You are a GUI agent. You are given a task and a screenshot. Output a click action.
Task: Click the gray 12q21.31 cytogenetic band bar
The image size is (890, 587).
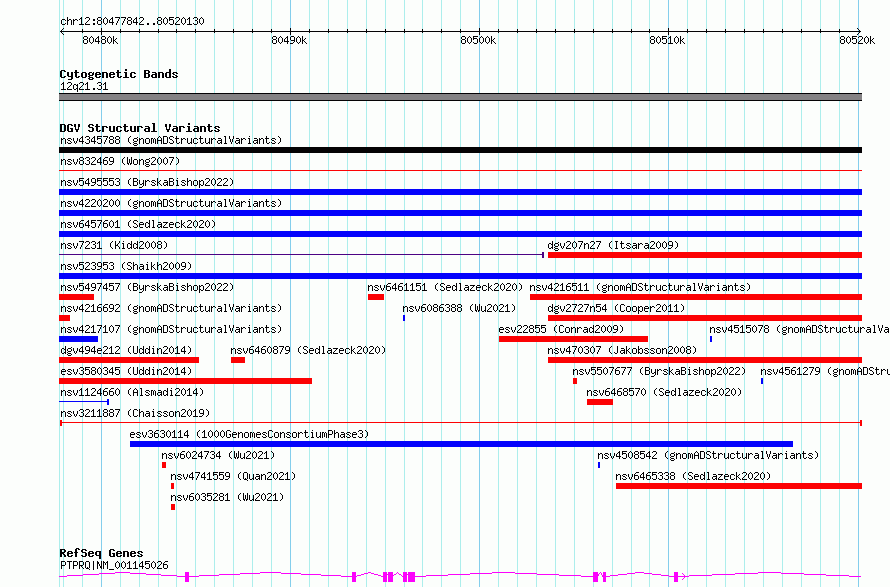point(460,97)
